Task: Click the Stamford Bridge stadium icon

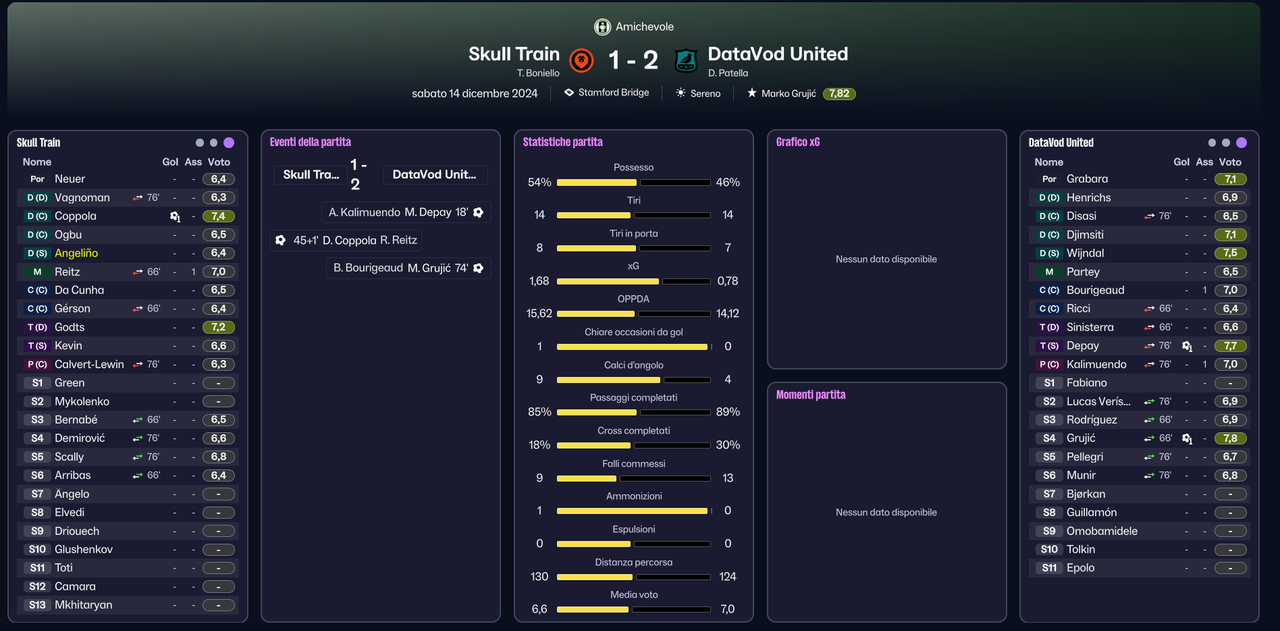Action: tap(569, 93)
